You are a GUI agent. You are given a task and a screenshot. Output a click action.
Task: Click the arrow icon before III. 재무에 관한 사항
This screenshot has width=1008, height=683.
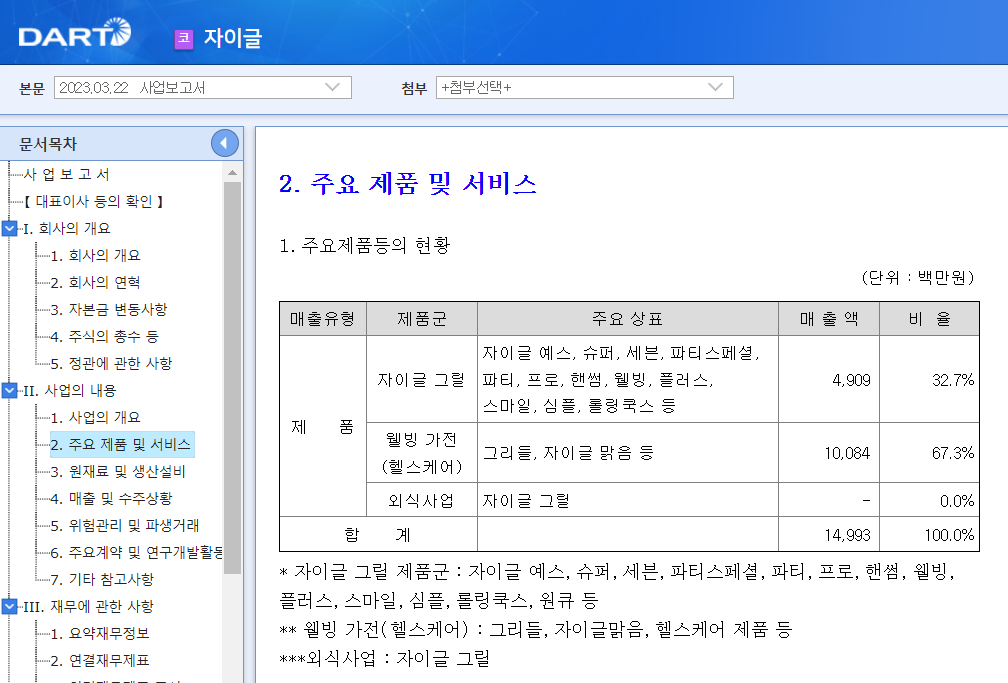click(10, 605)
